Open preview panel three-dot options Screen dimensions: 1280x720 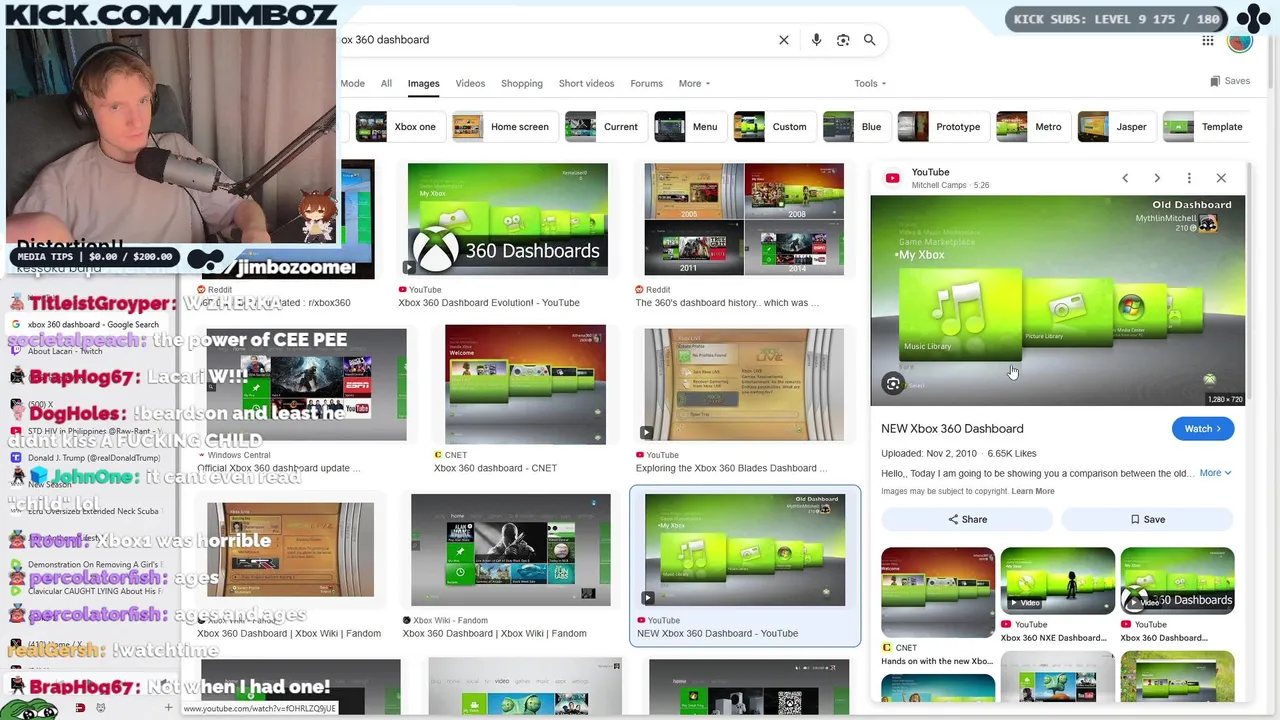pos(1189,178)
